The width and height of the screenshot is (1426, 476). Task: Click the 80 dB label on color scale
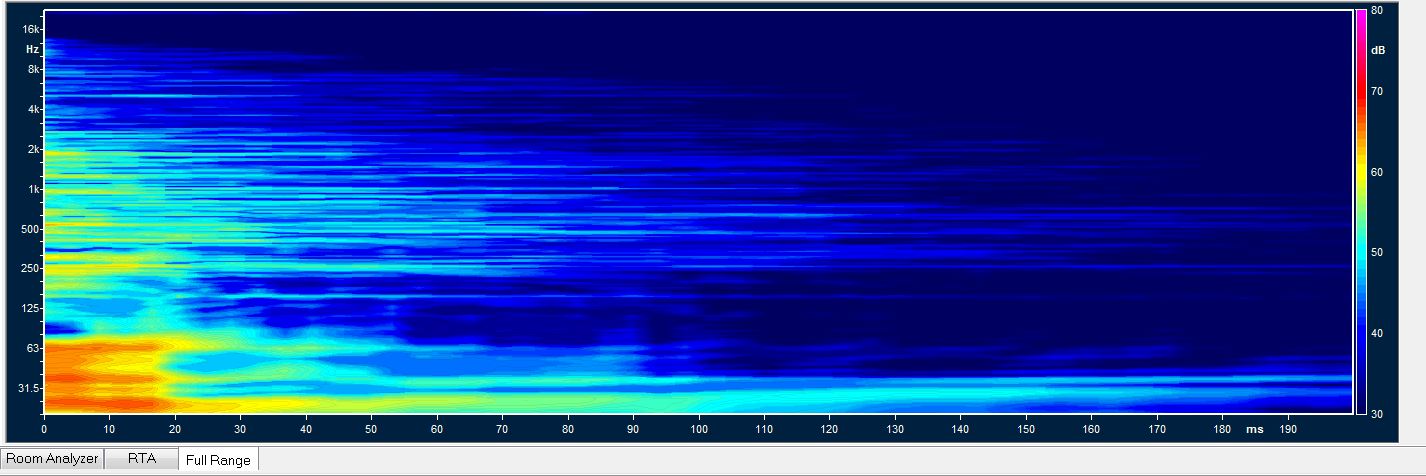coord(1376,11)
